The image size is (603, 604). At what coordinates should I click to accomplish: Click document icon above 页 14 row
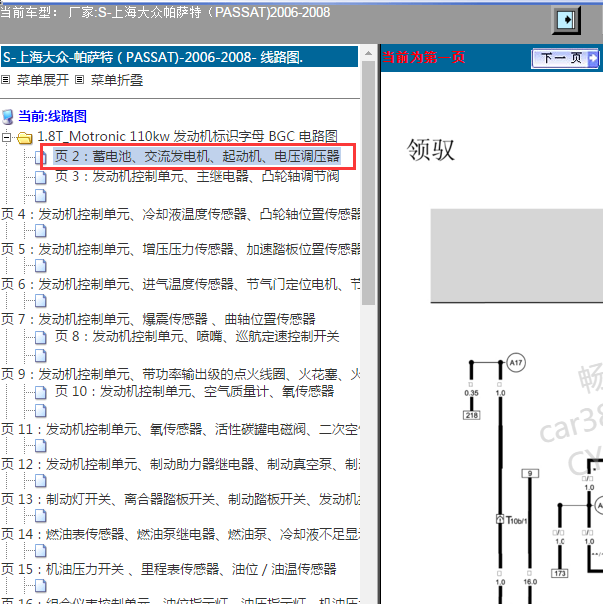point(40,516)
